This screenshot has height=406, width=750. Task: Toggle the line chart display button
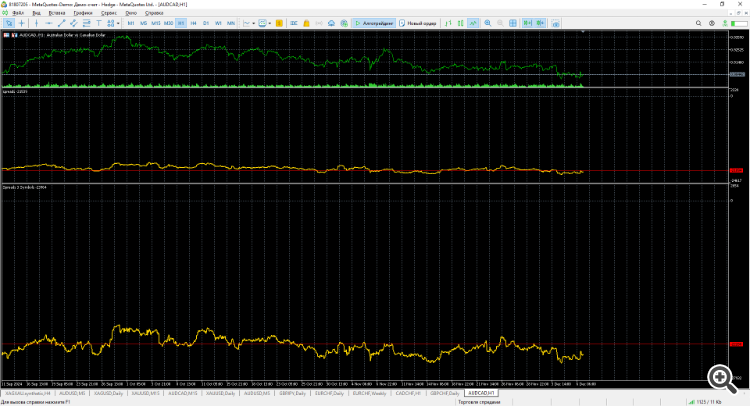[473, 23]
